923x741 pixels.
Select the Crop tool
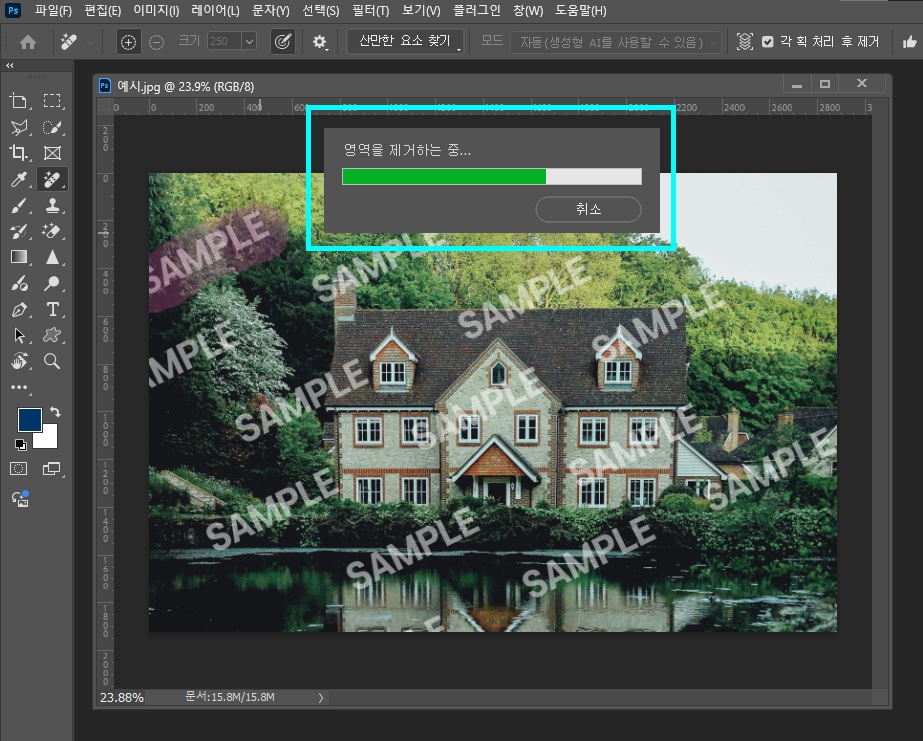click(x=19, y=153)
